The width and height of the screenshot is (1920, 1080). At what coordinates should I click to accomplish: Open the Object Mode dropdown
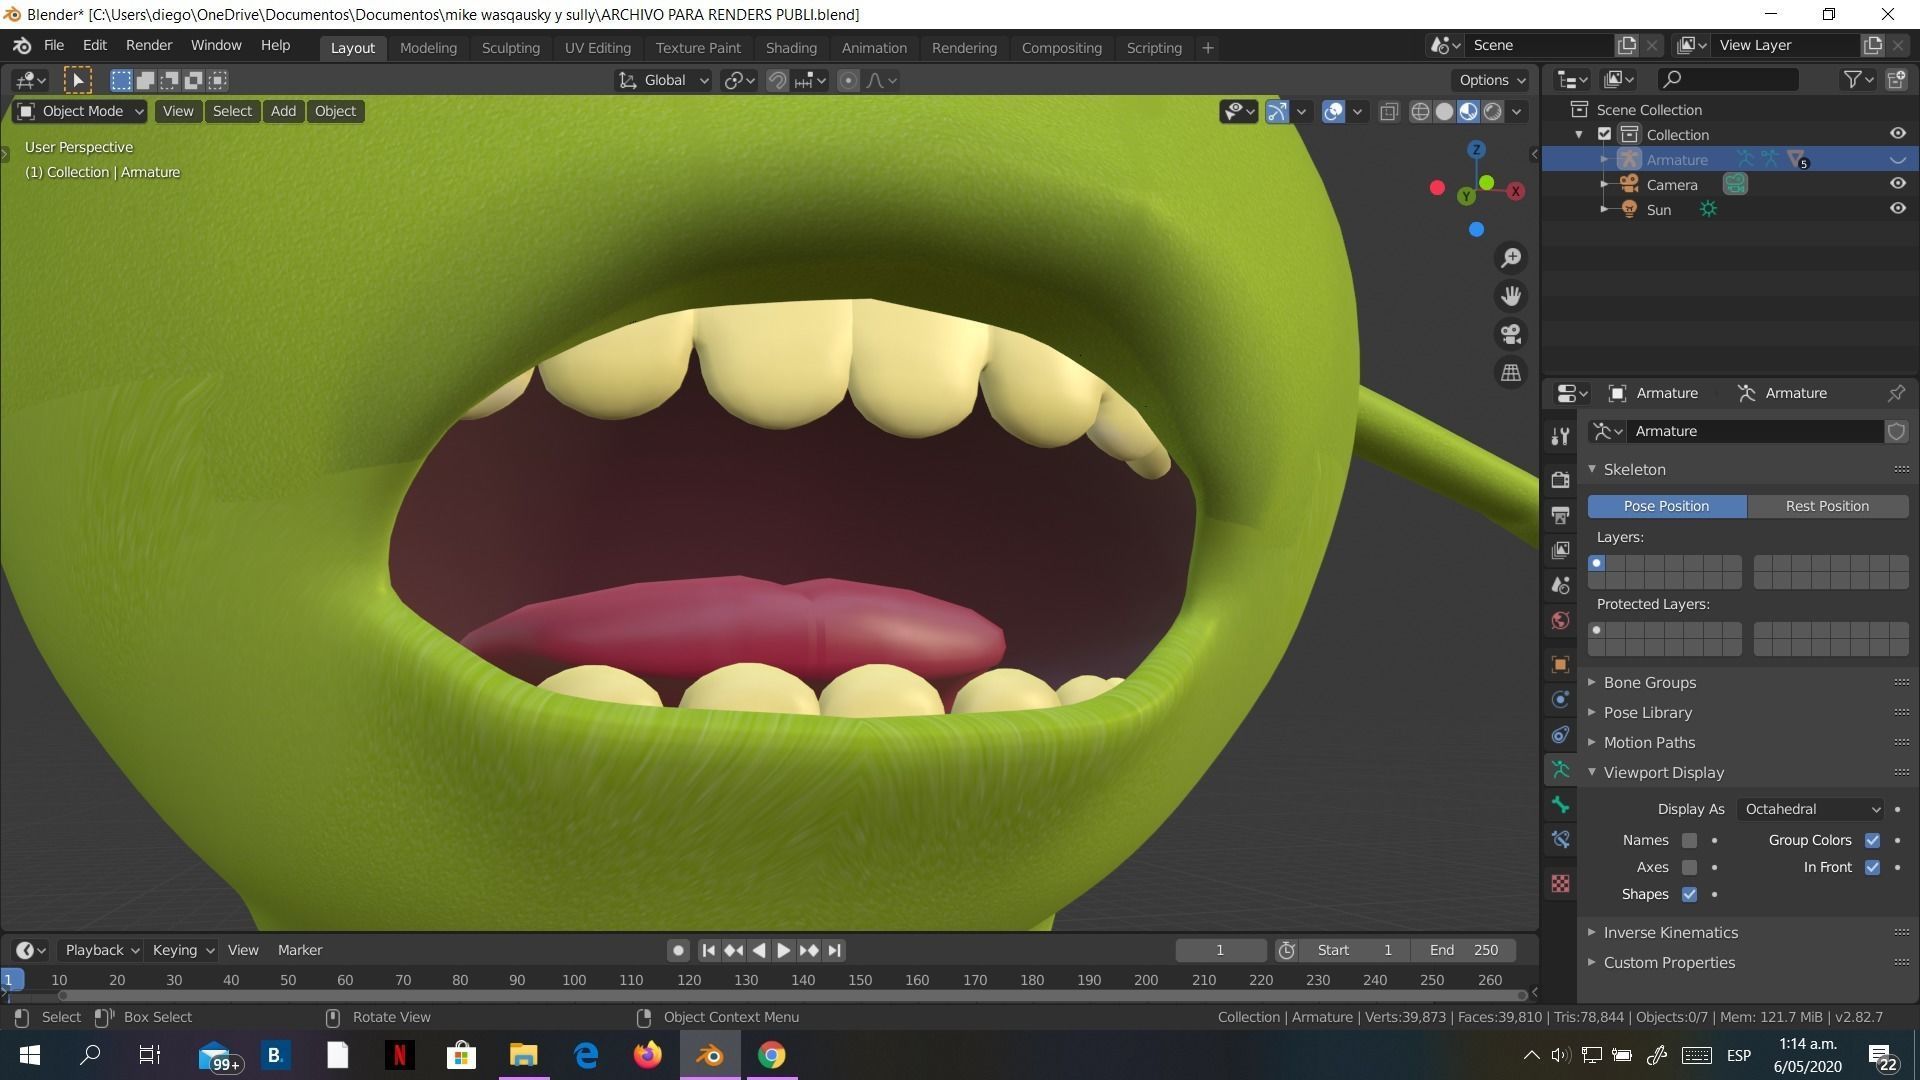tap(80, 111)
